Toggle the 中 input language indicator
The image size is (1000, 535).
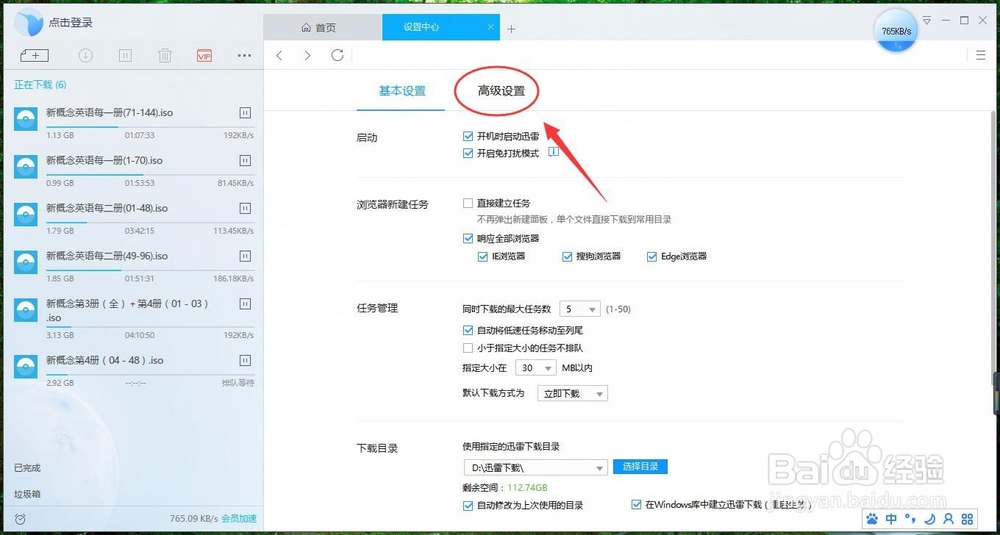[x=891, y=518]
